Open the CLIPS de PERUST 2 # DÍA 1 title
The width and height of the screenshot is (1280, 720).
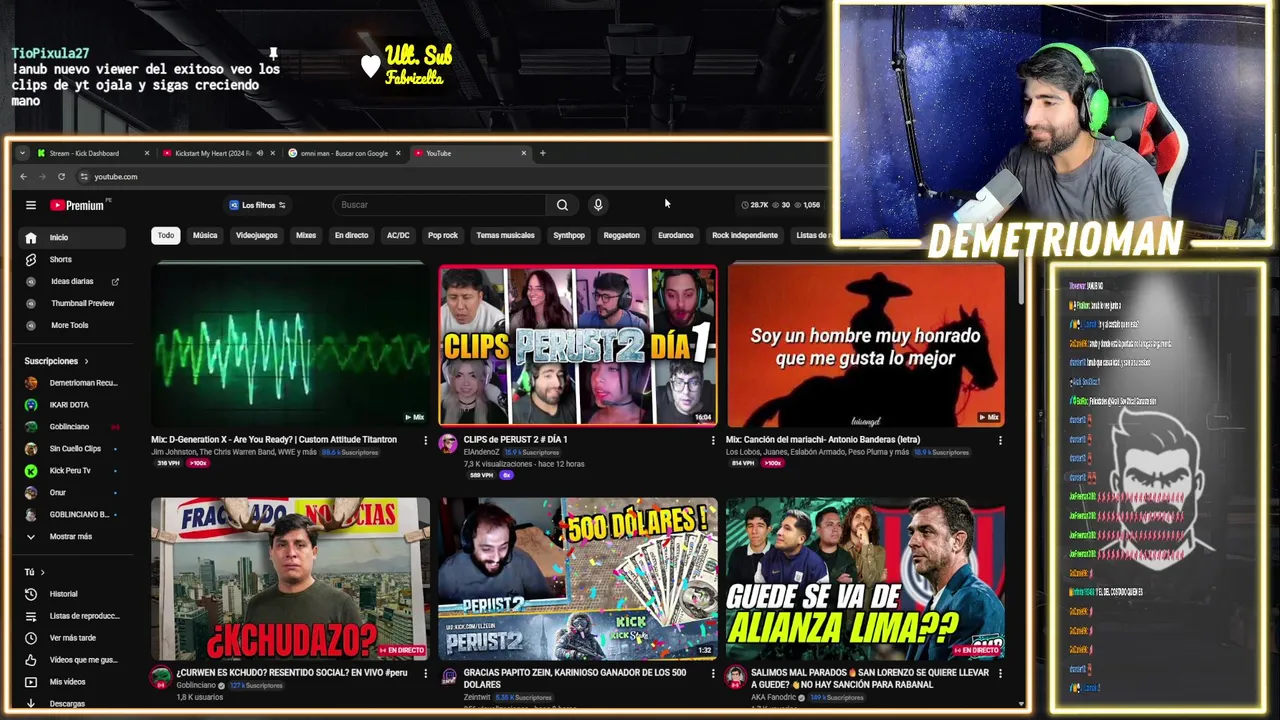(x=515, y=440)
